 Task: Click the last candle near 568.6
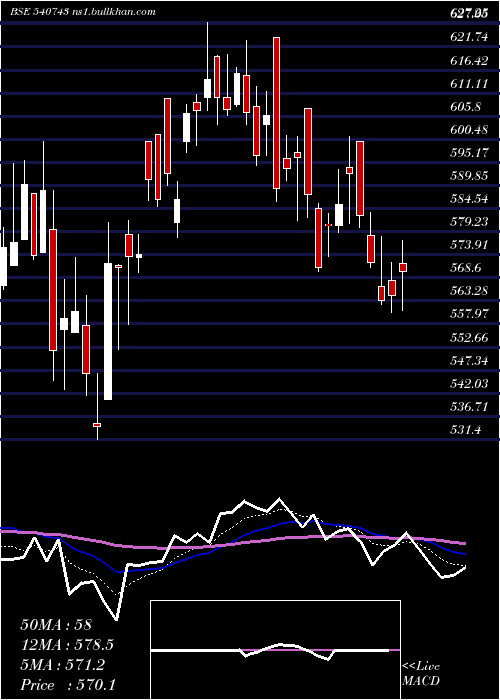(x=403, y=267)
